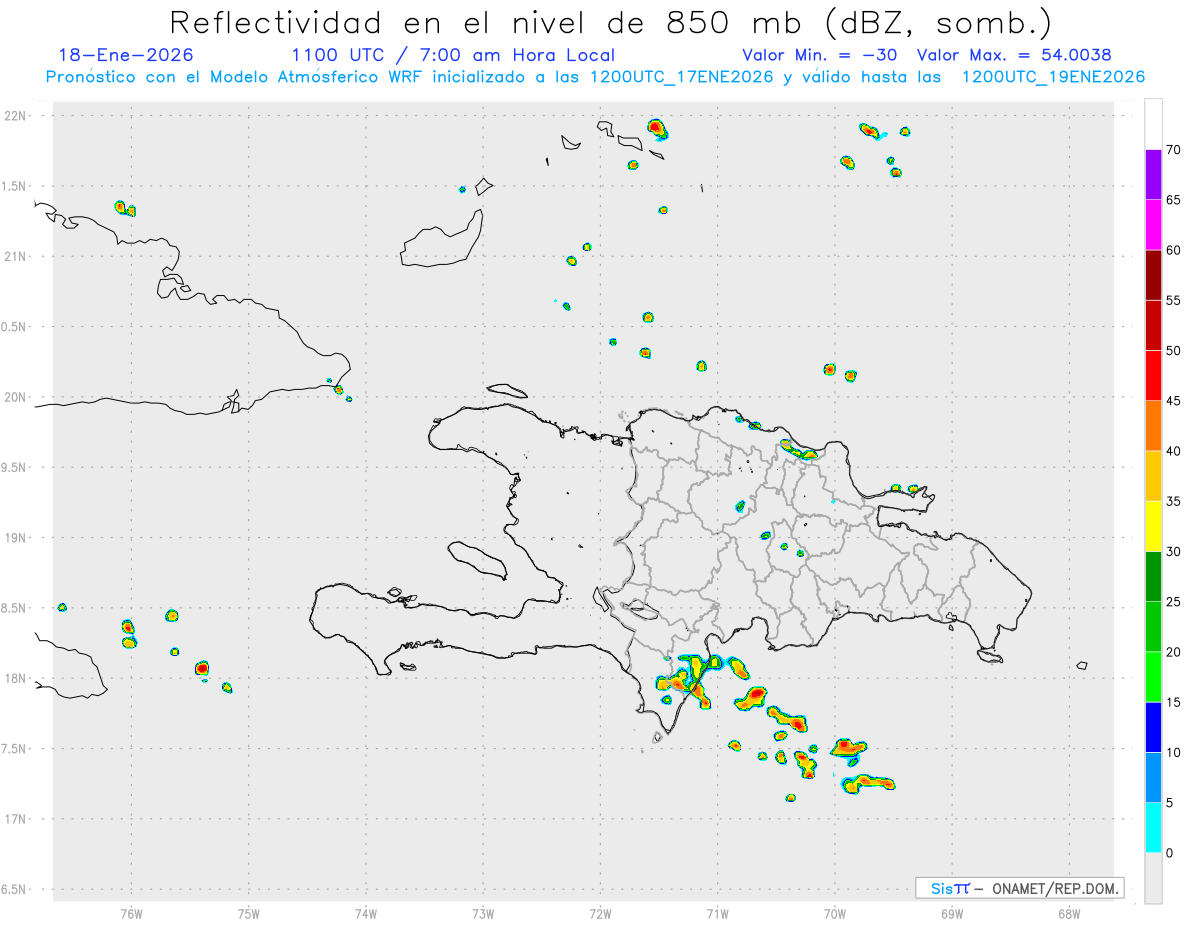Click the time '1100 UTC / 7:00 am Hora Local'

[453, 55]
